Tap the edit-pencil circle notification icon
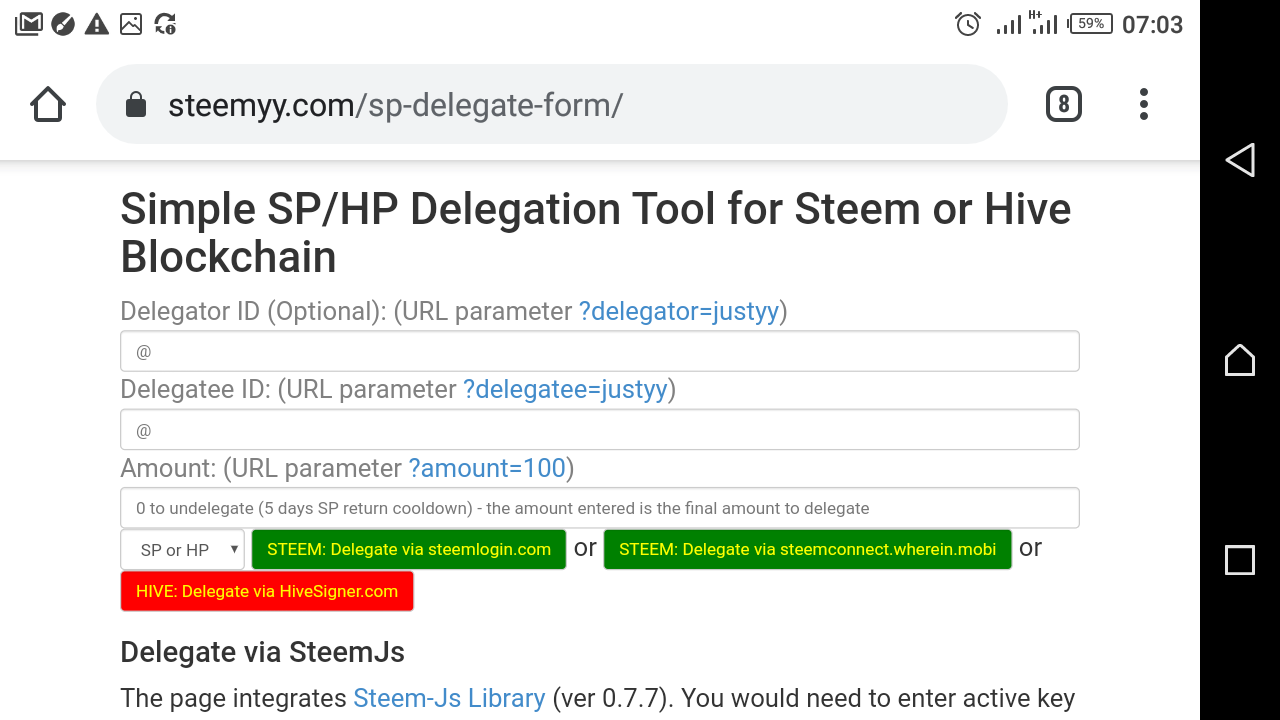1280x720 pixels. click(x=63, y=24)
